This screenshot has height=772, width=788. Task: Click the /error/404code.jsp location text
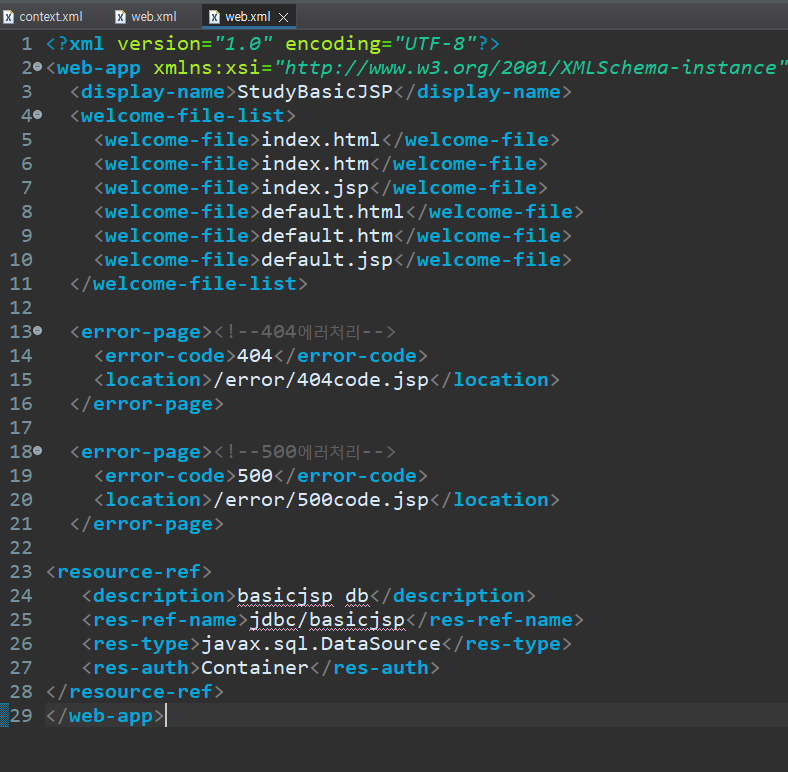tap(321, 380)
